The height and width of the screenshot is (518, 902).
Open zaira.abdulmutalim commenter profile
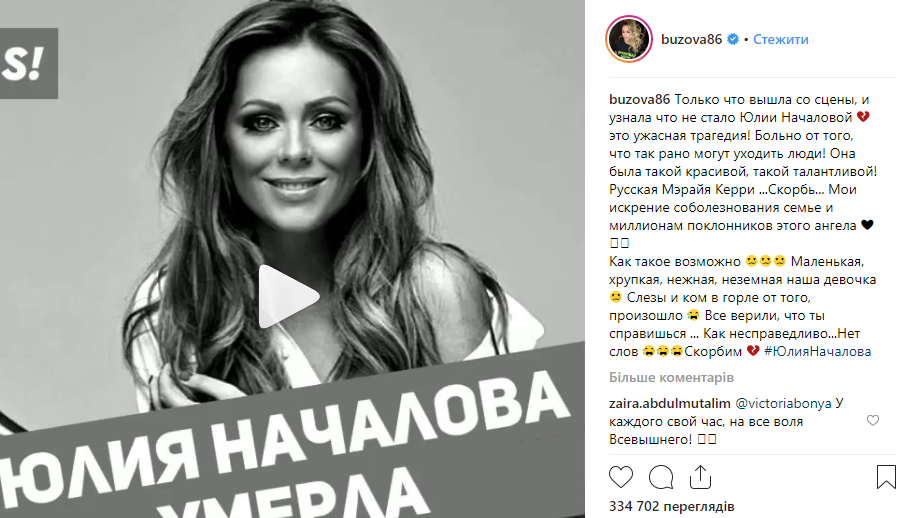click(670, 403)
